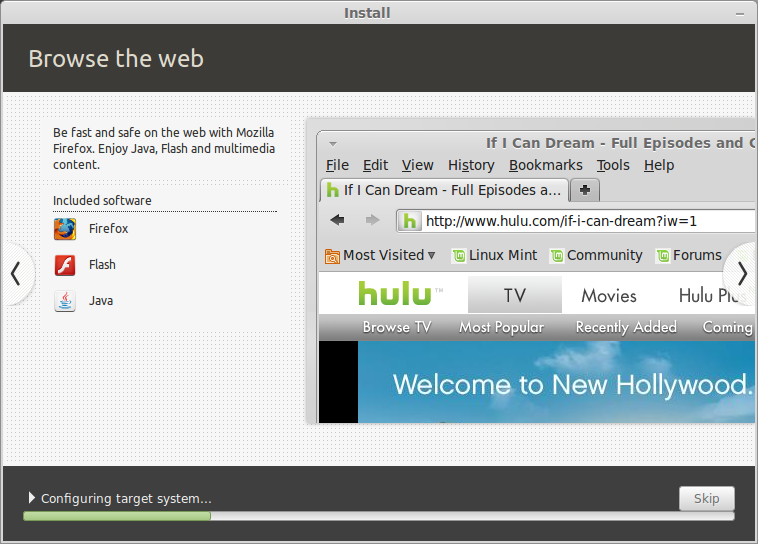Open the Most Visited dropdown arrow
Viewport: 758px width, 544px height.
(x=431, y=255)
